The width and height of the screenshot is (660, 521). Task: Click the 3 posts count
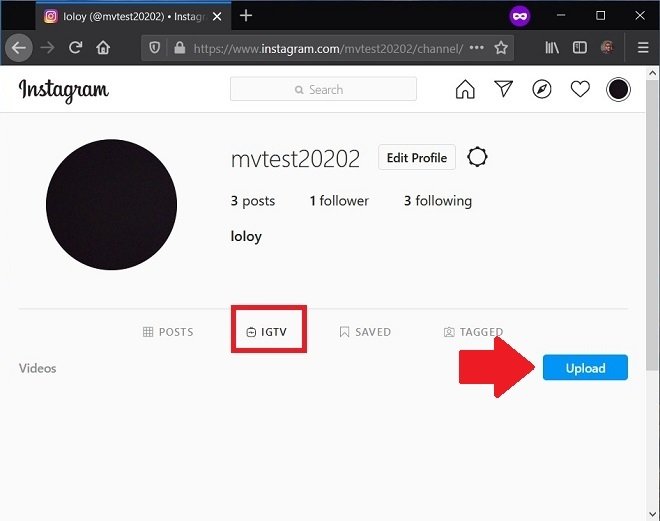(x=253, y=201)
